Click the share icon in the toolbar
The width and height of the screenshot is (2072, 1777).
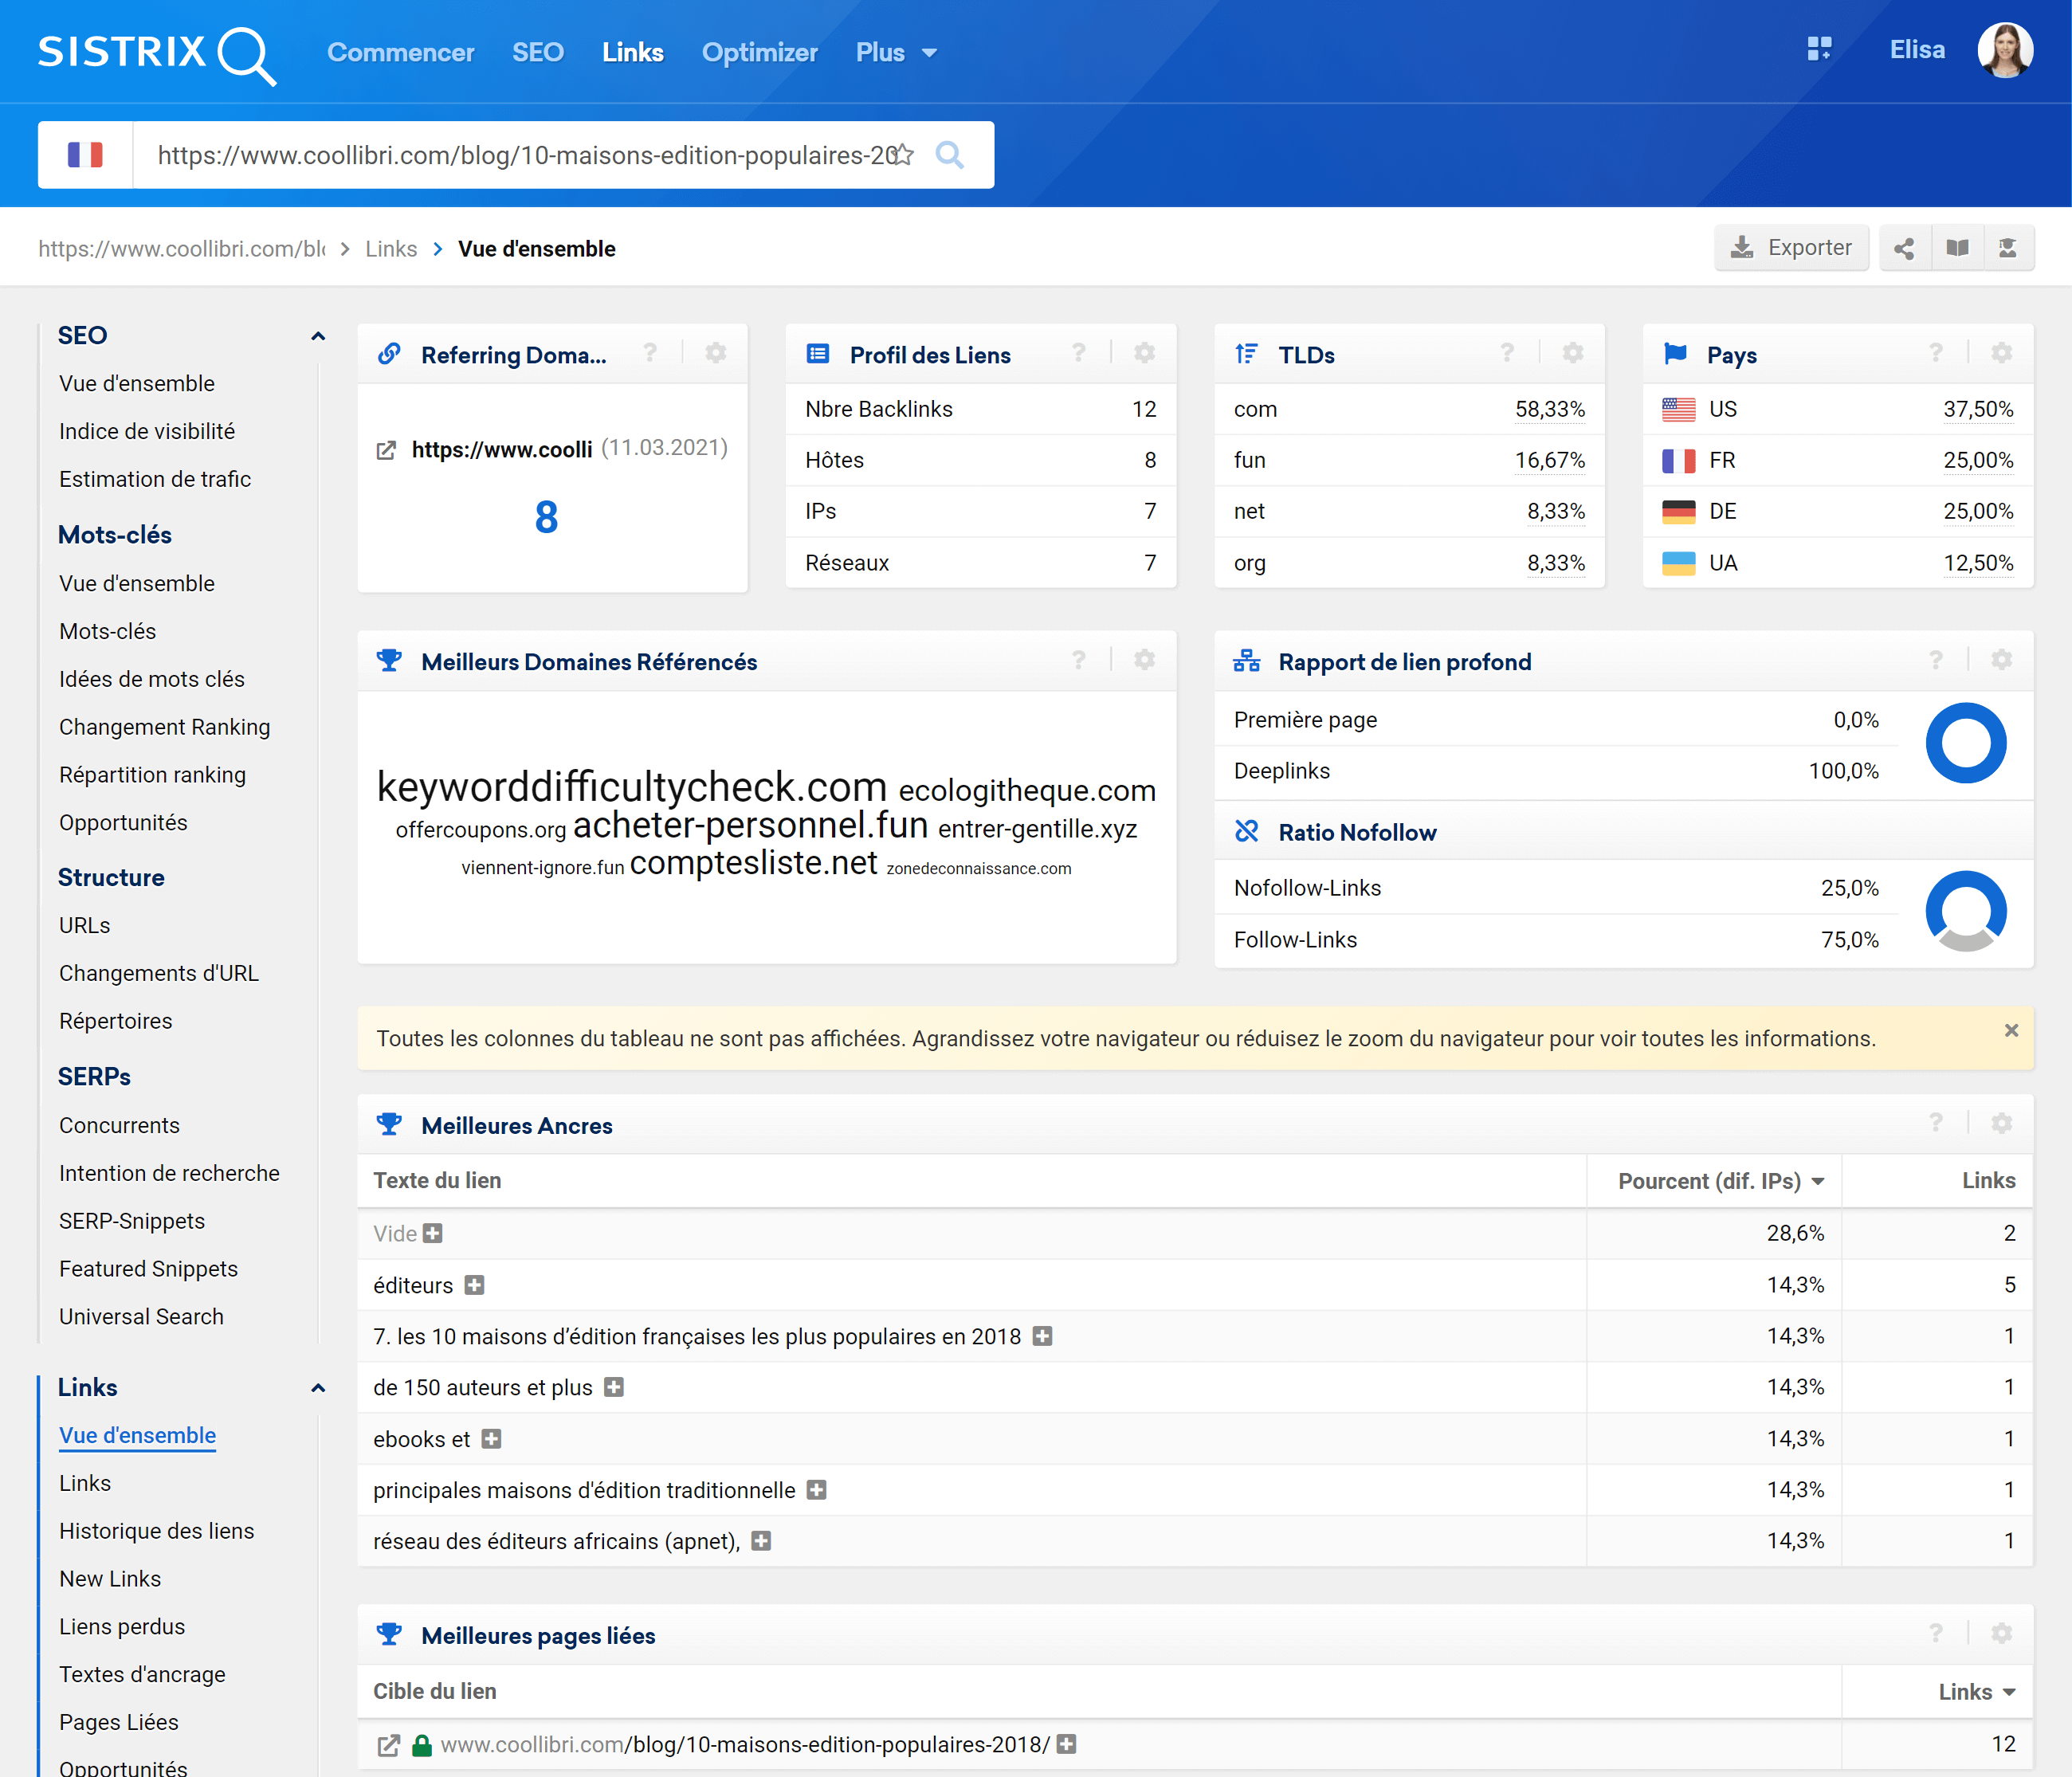pyautogui.click(x=1904, y=248)
